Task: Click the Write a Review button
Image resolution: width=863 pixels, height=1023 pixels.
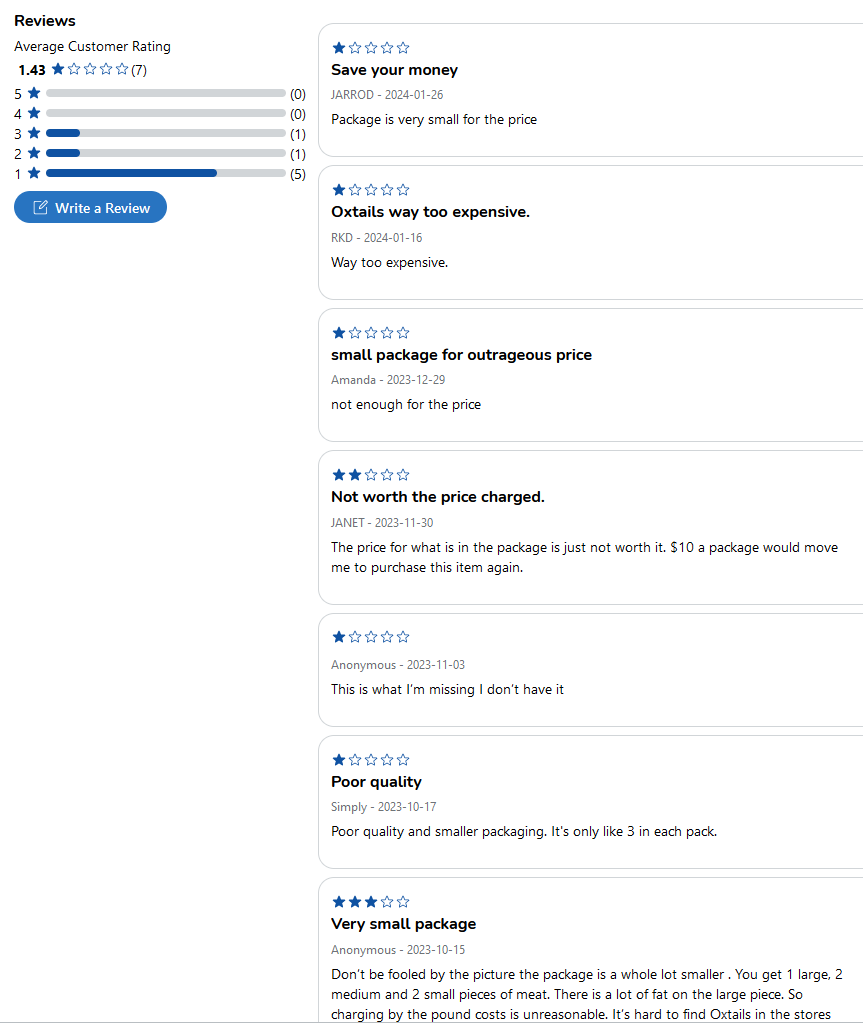Action: click(x=90, y=207)
